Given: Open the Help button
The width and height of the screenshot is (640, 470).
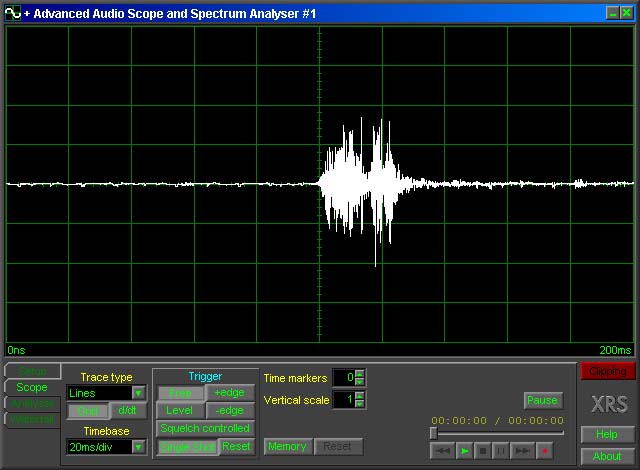Looking at the screenshot, I should (x=607, y=434).
